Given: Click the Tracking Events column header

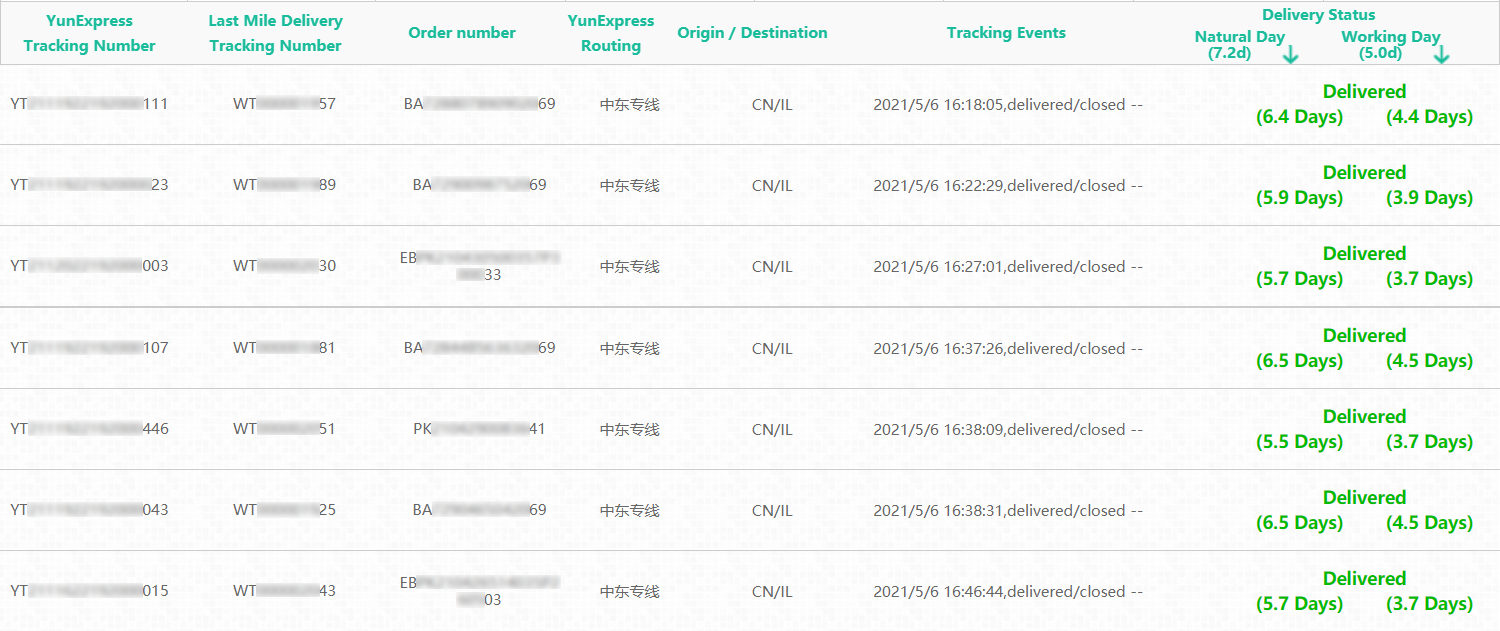Looking at the screenshot, I should tap(1006, 33).
